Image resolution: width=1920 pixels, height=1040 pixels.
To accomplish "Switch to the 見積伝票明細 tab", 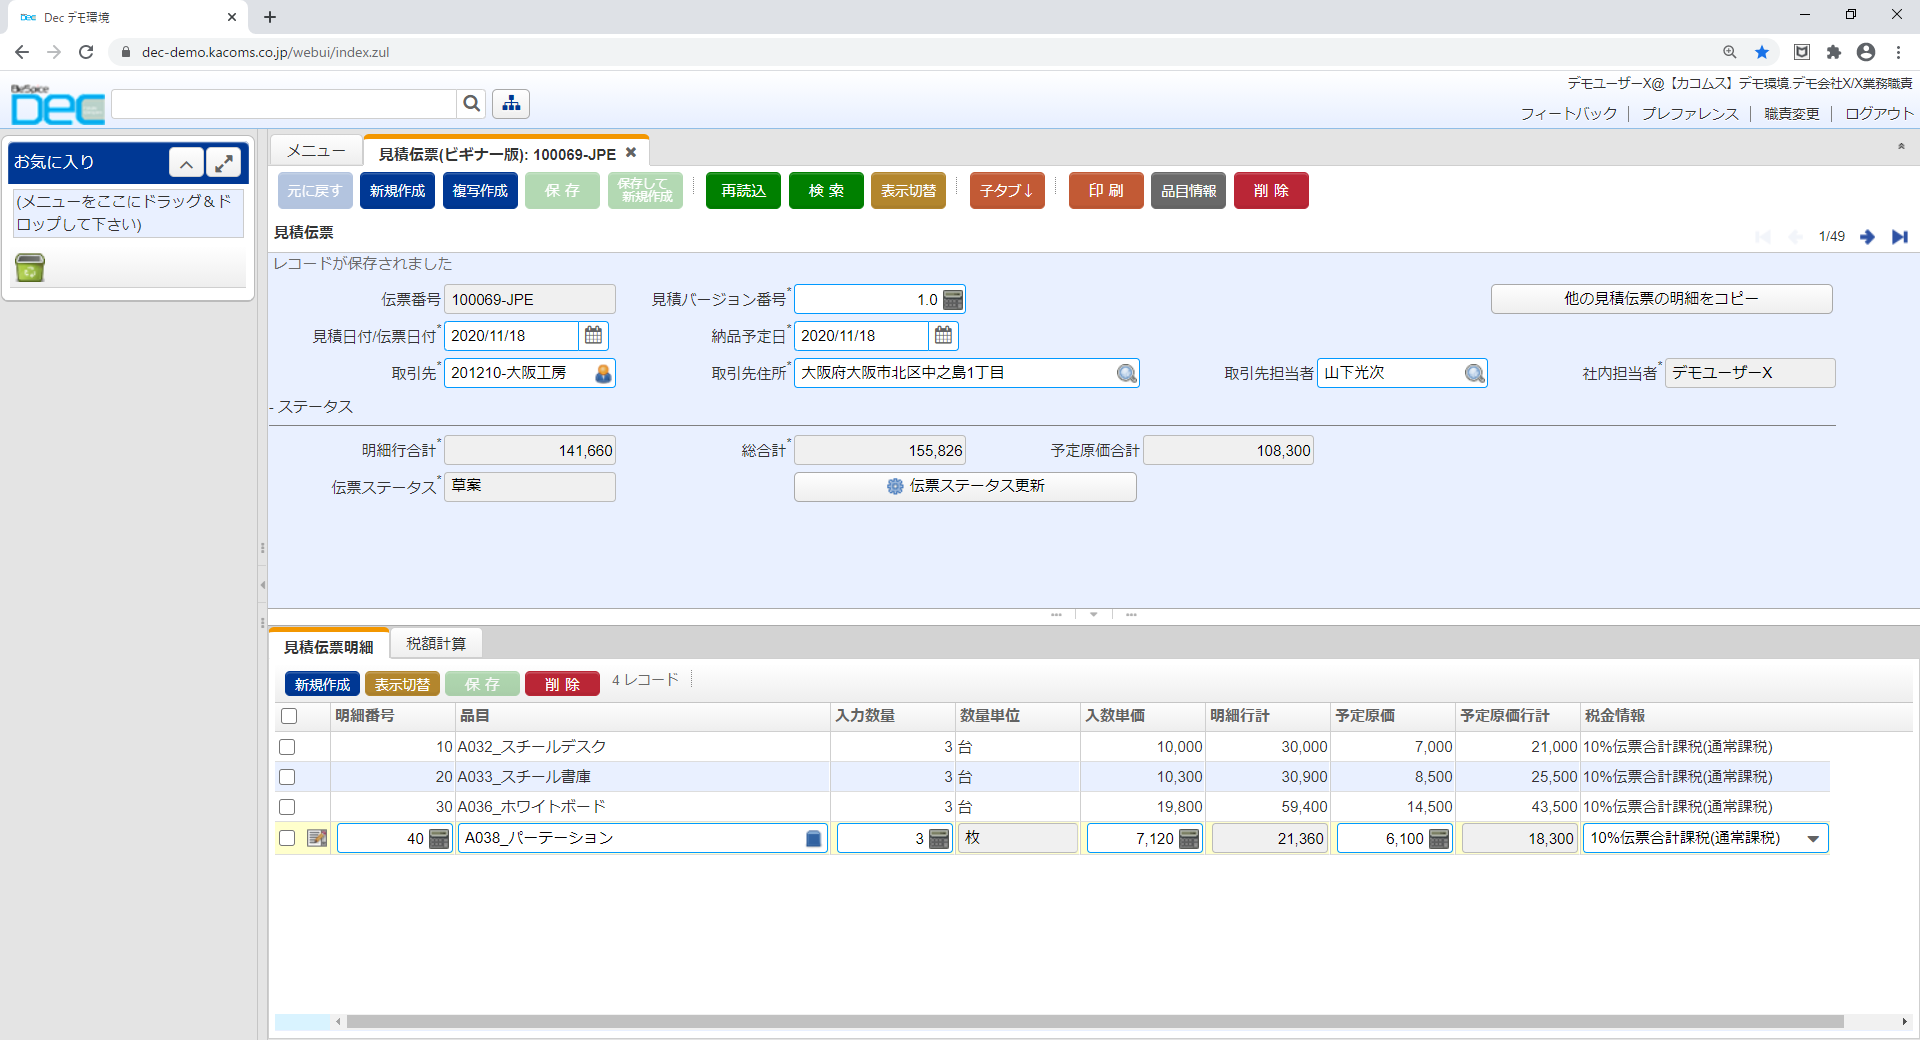I will coord(328,647).
